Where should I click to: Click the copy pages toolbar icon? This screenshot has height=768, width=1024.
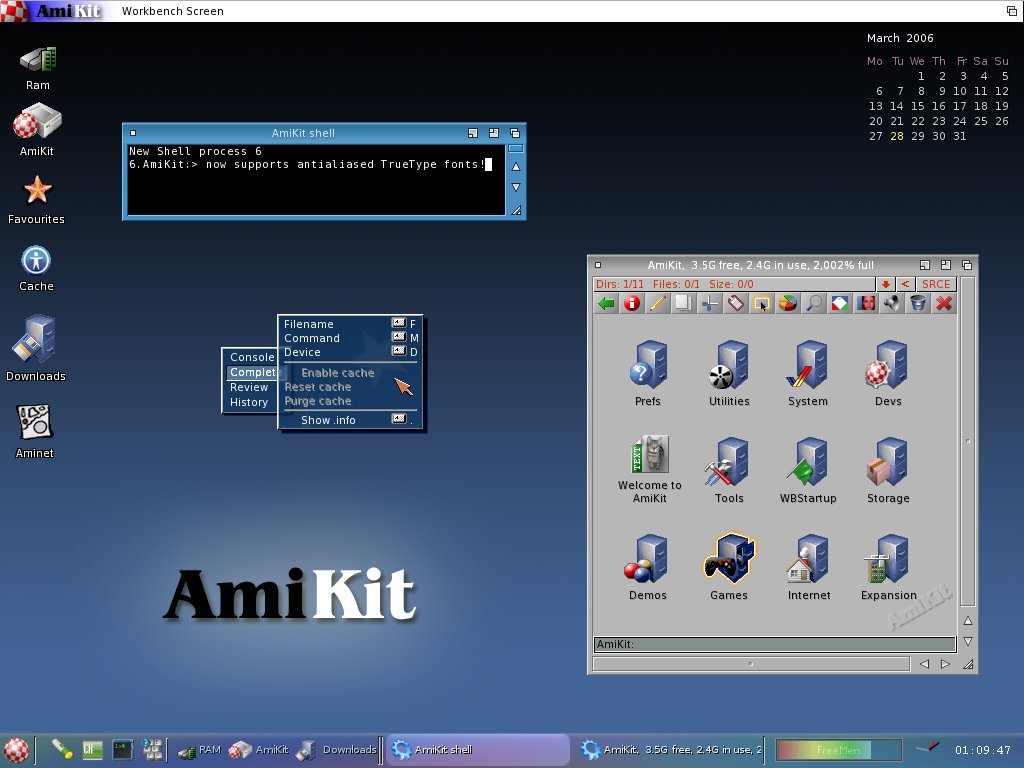(x=683, y=303)
